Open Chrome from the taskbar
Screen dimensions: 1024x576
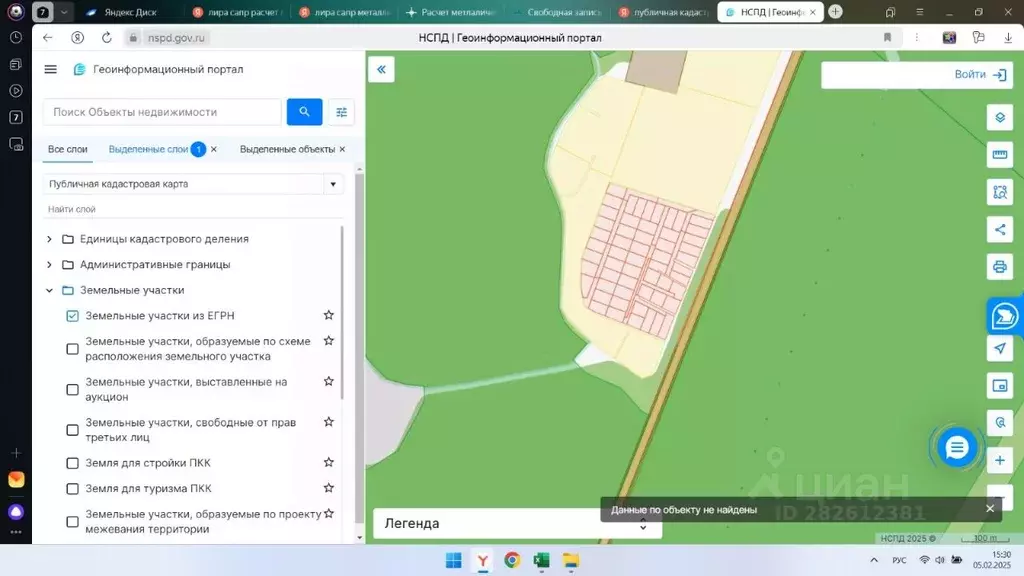click(512, 560)
